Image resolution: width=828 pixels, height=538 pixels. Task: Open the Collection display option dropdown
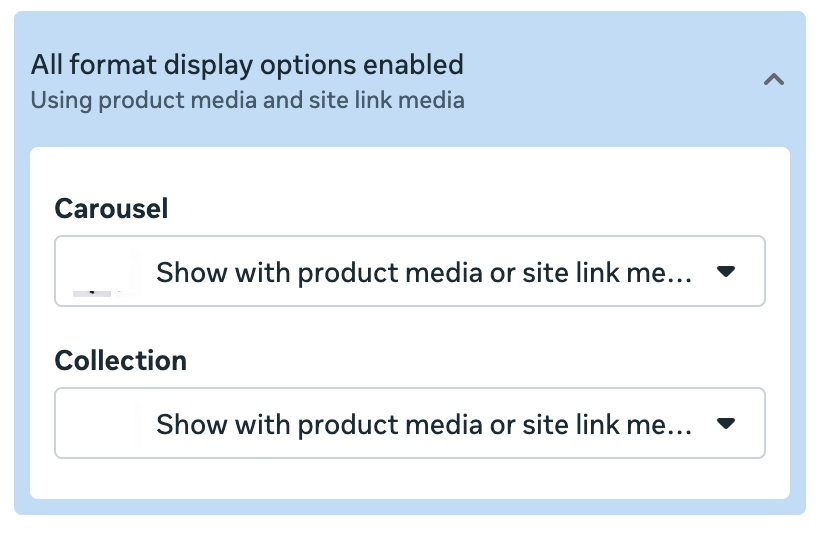[x=409, y=424]
